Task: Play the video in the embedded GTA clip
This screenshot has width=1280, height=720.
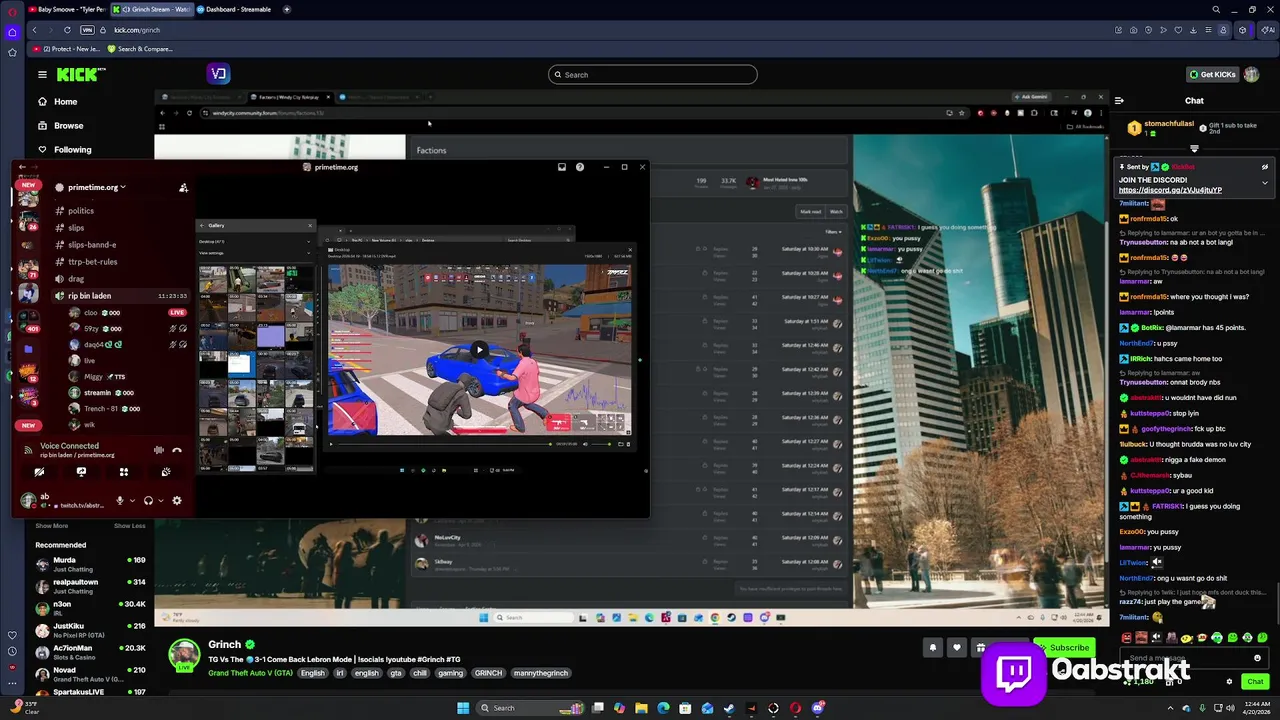Action: (480, 350)
